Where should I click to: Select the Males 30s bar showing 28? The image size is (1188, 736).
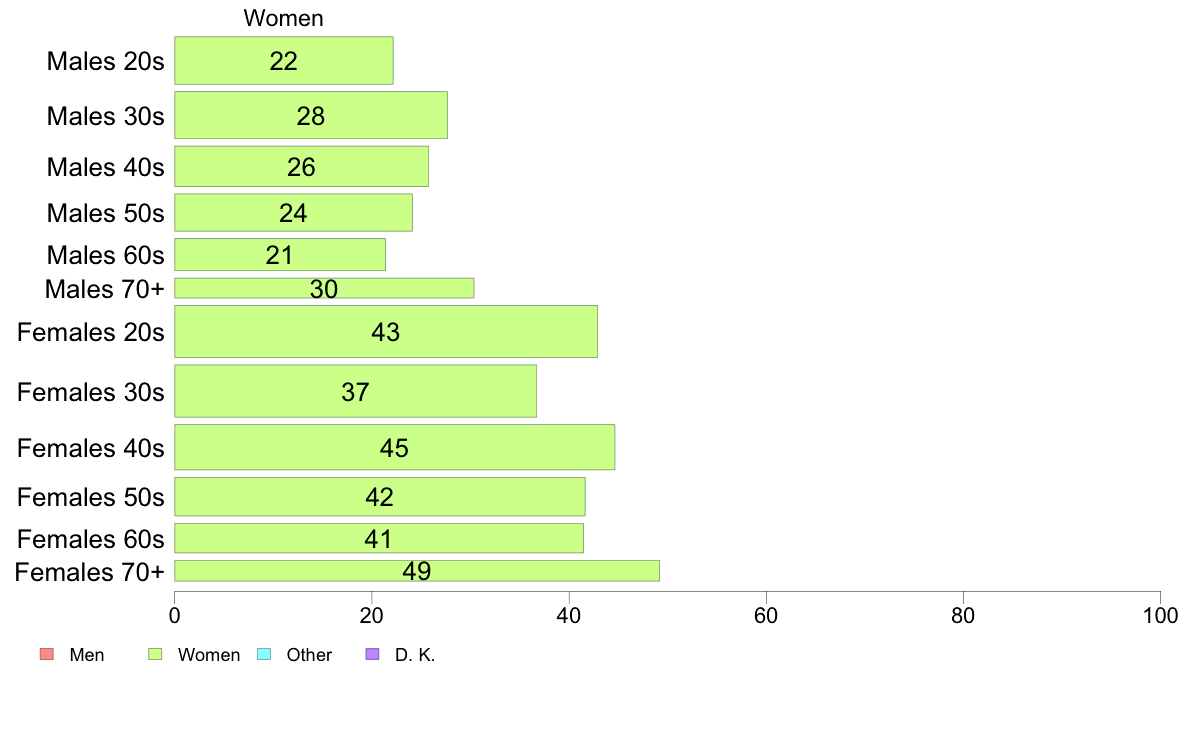click(311, 115)
